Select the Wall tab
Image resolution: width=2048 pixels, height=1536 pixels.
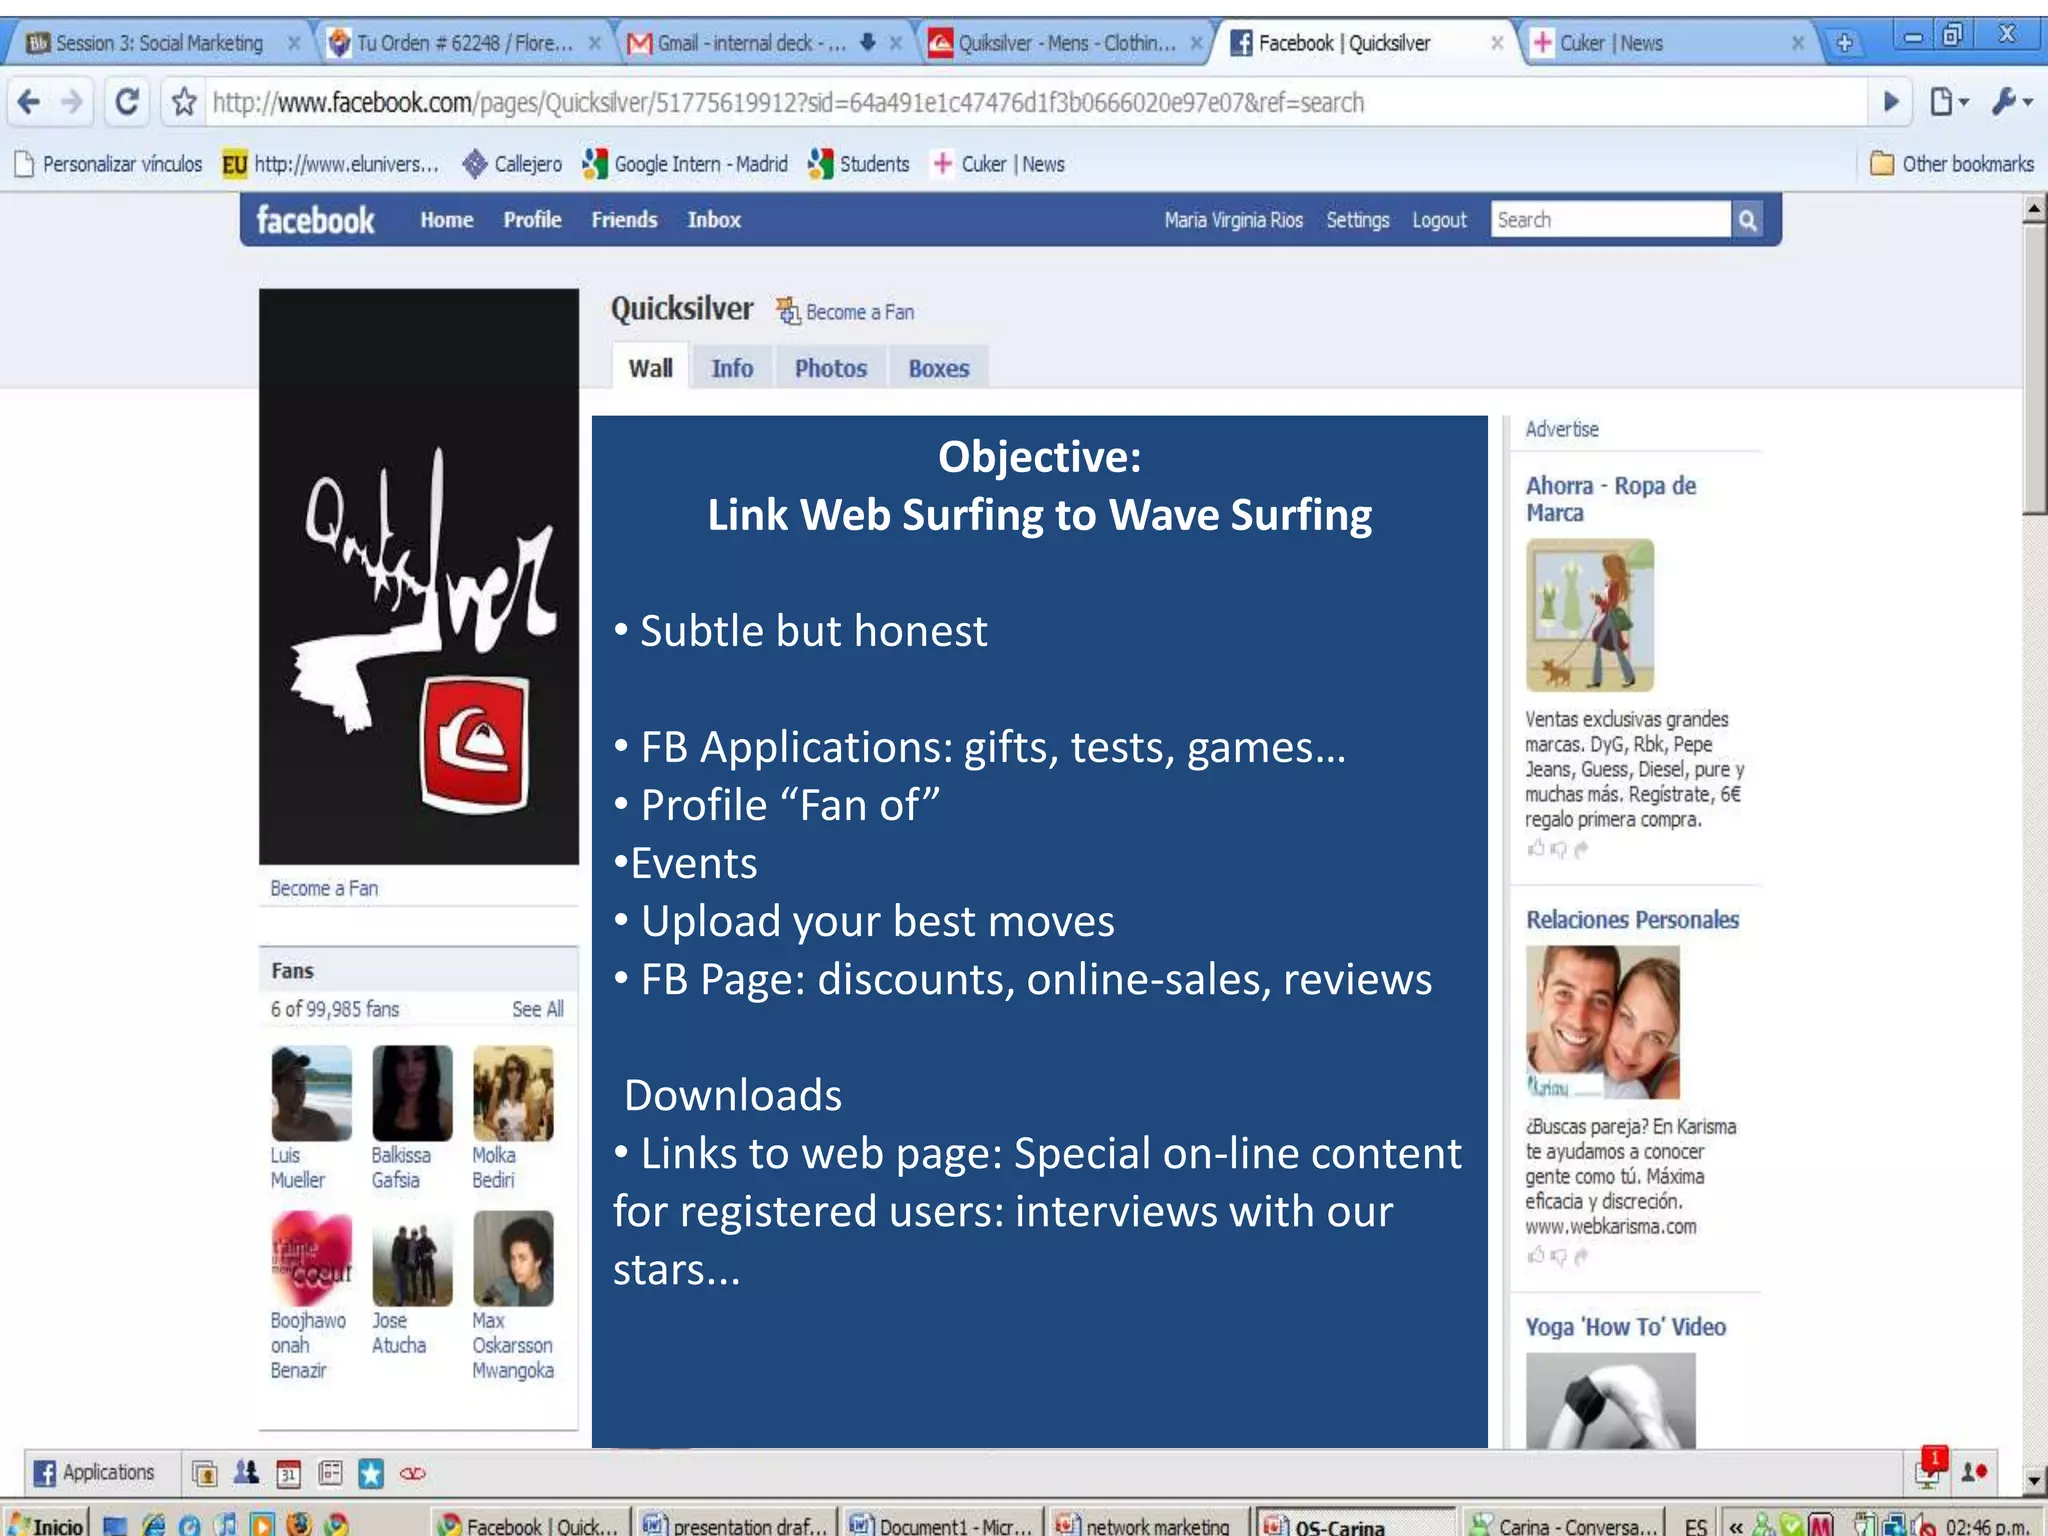(650, 368)
